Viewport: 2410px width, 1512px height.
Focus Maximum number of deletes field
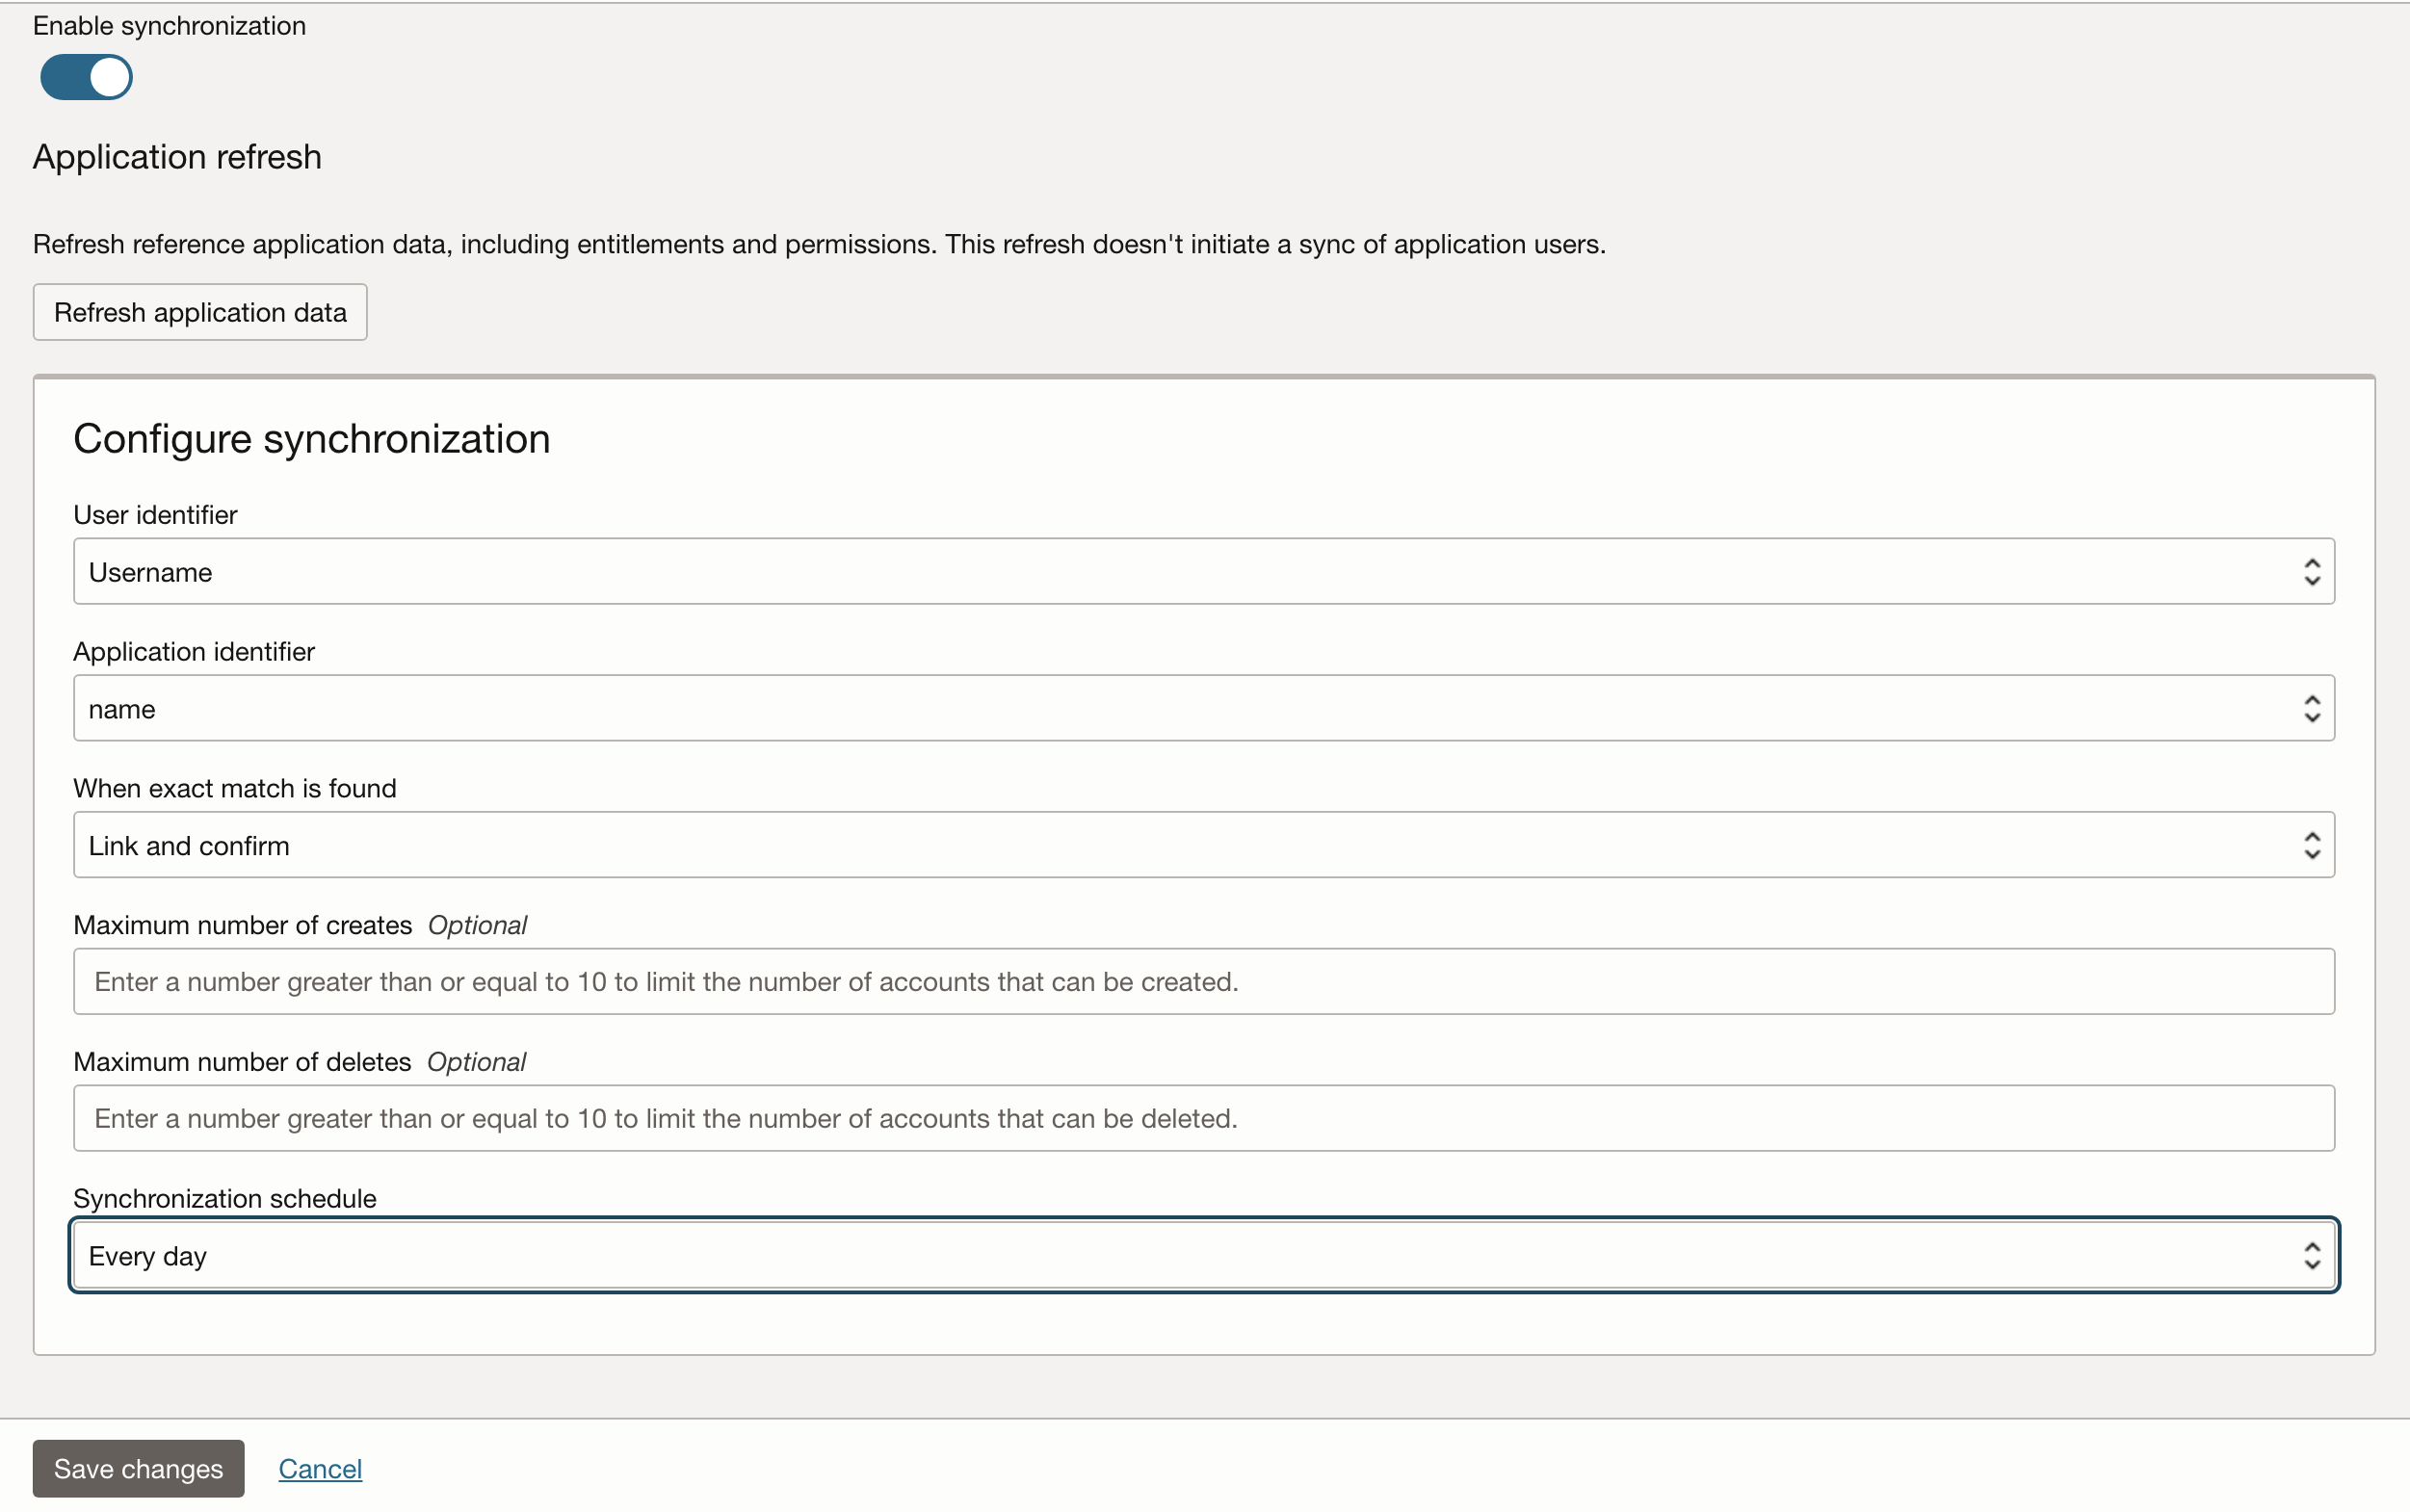click(1203, 1118)
